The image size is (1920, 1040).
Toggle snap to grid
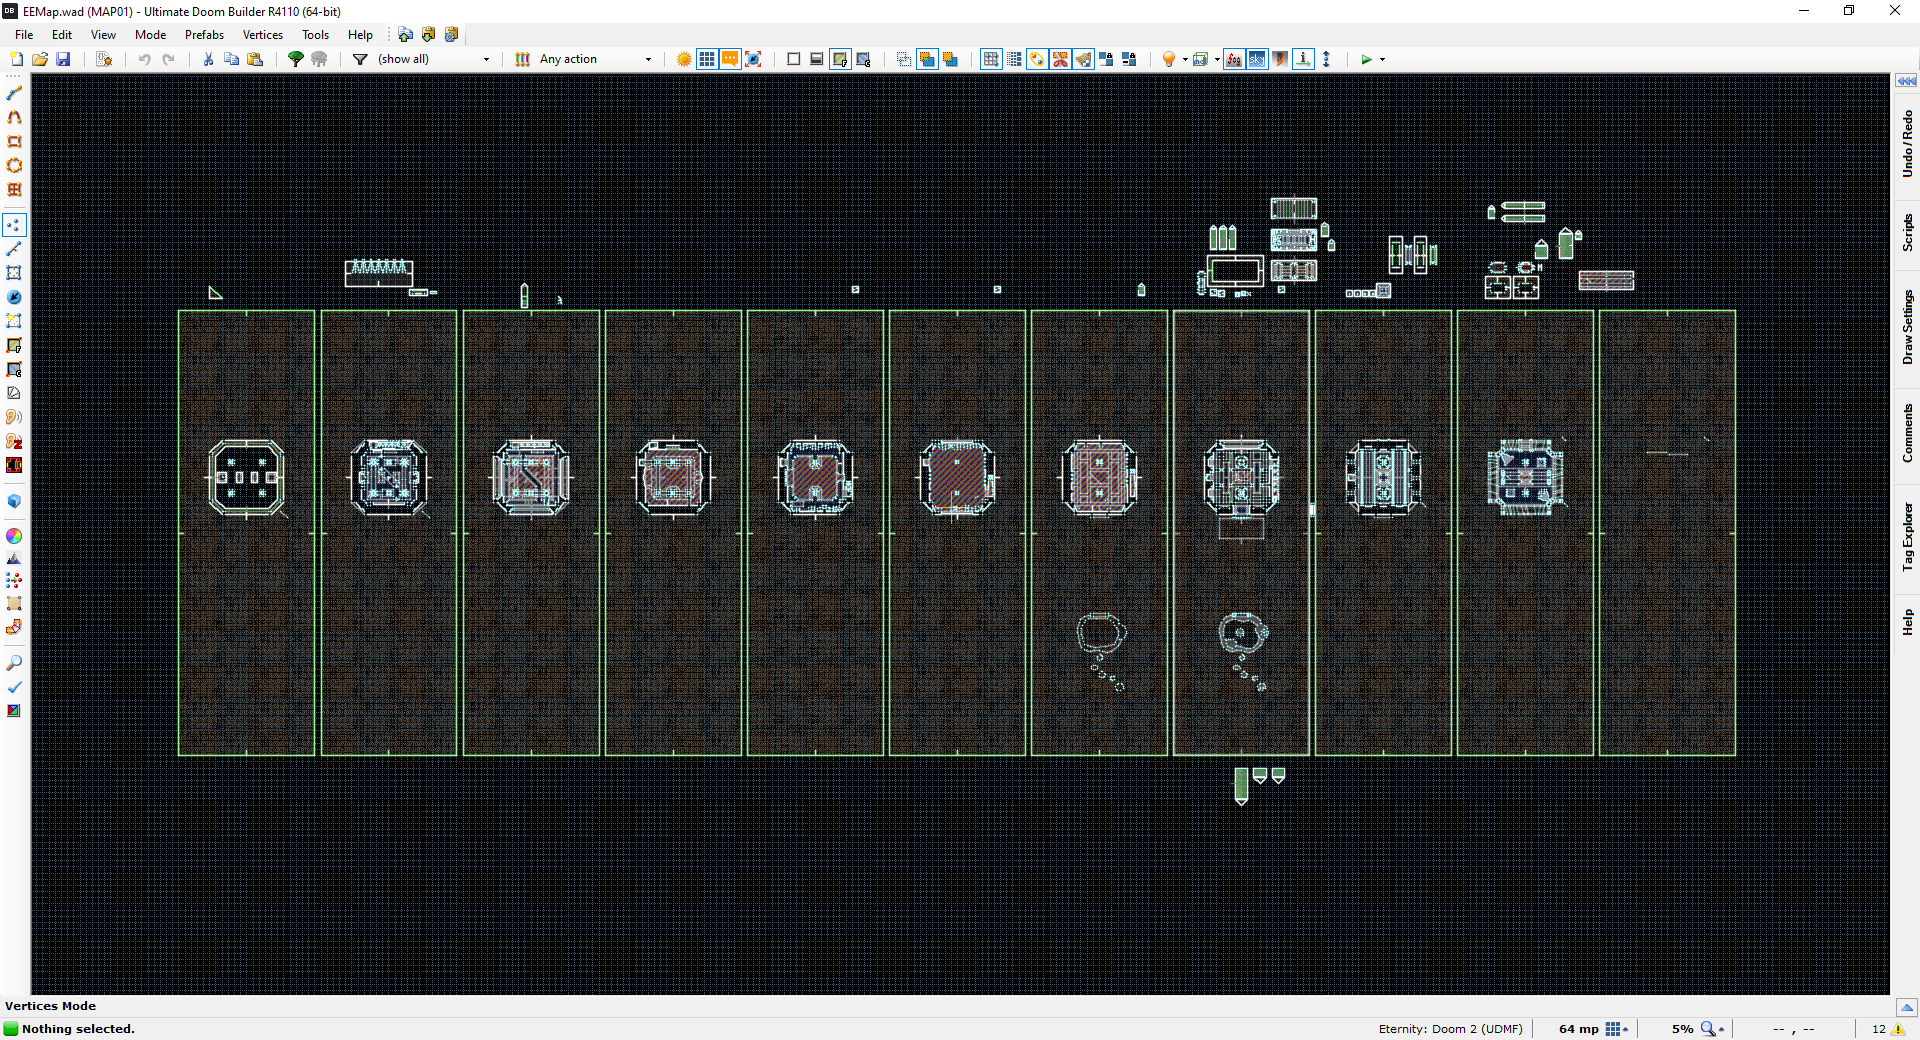click(x=991, y=59)
